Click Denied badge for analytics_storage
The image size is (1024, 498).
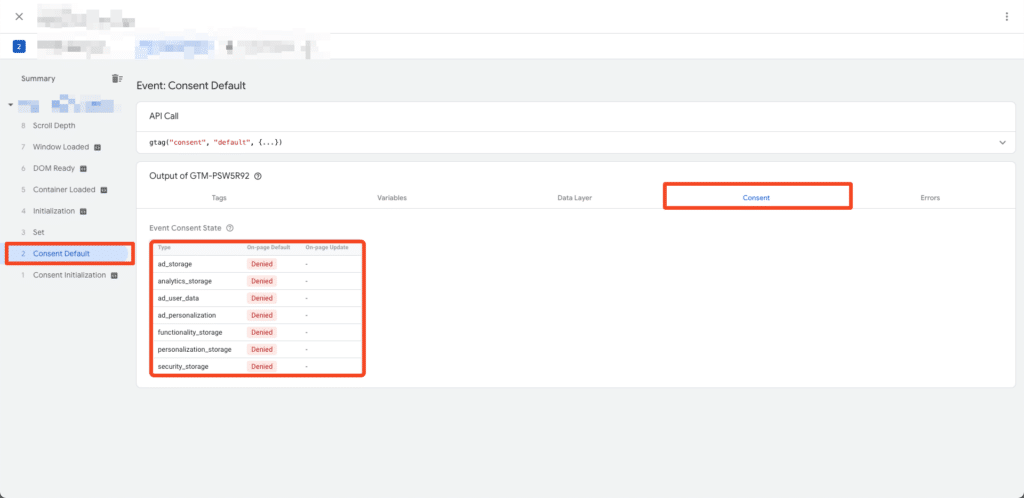(x=262, y=281)
